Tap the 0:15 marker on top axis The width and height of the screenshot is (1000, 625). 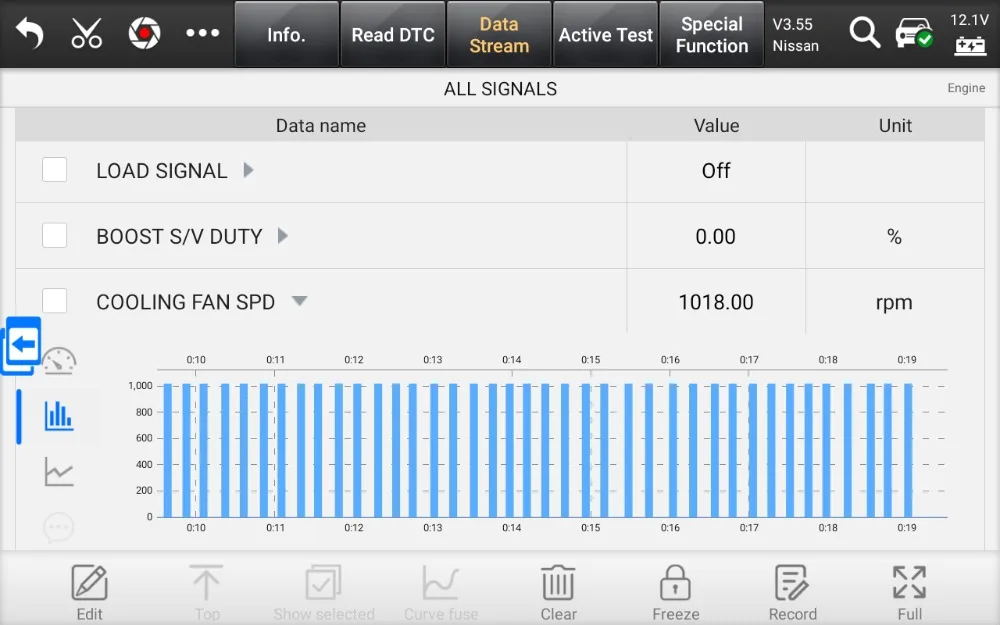[x=591, y=360]
